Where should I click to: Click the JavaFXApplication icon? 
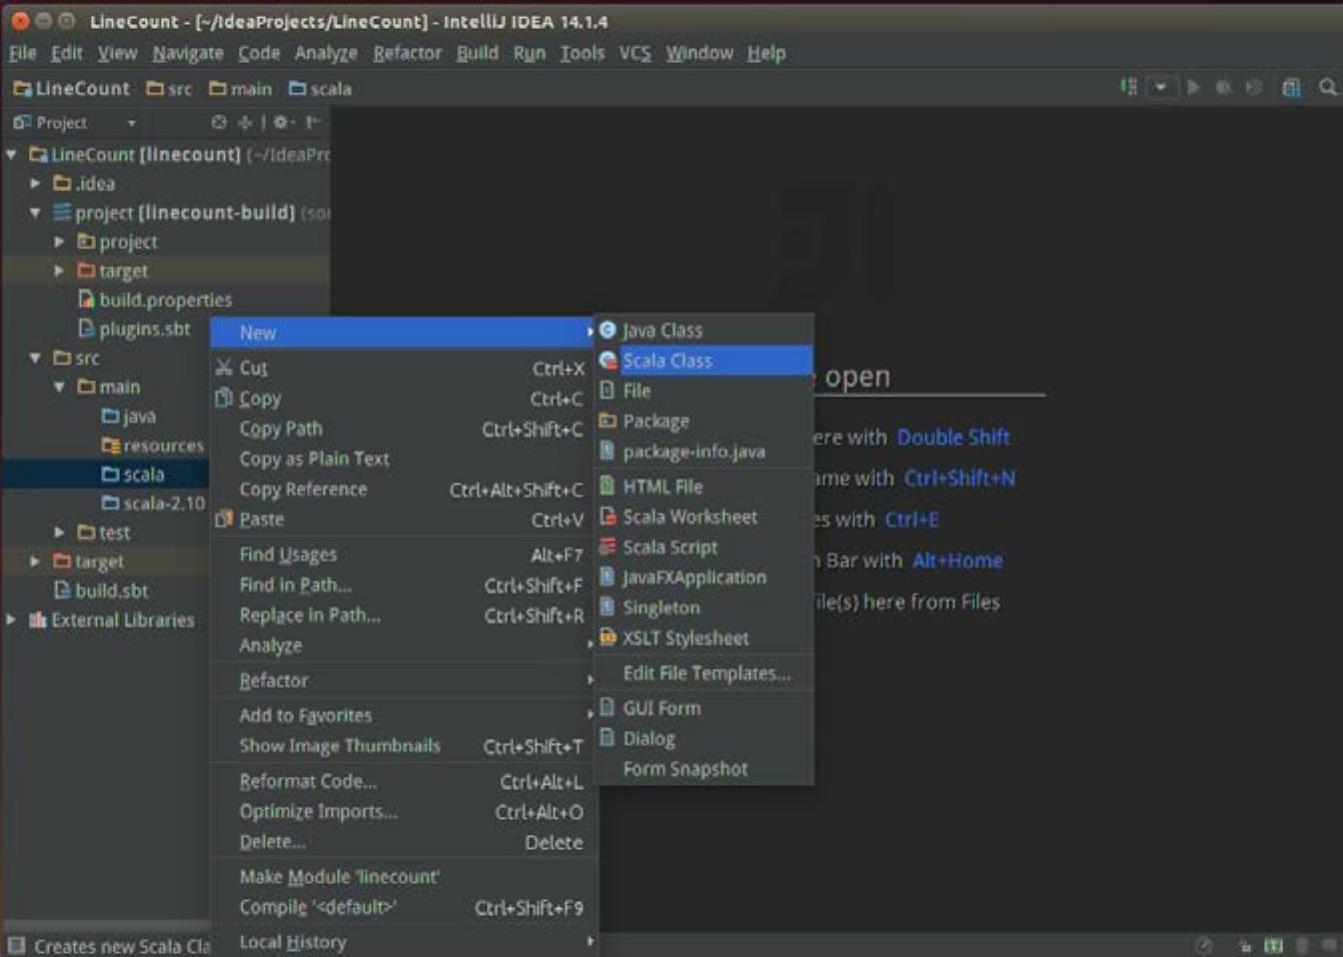click(x=607, y=577)
